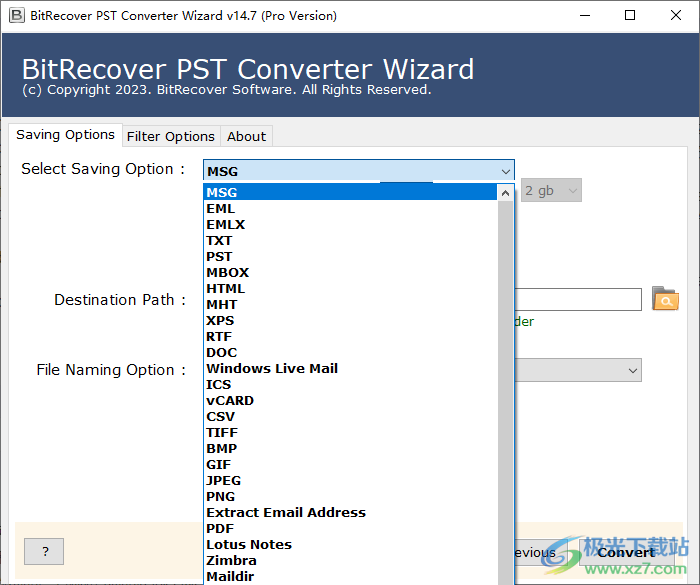Select DOC saving format

click(351, 353)
